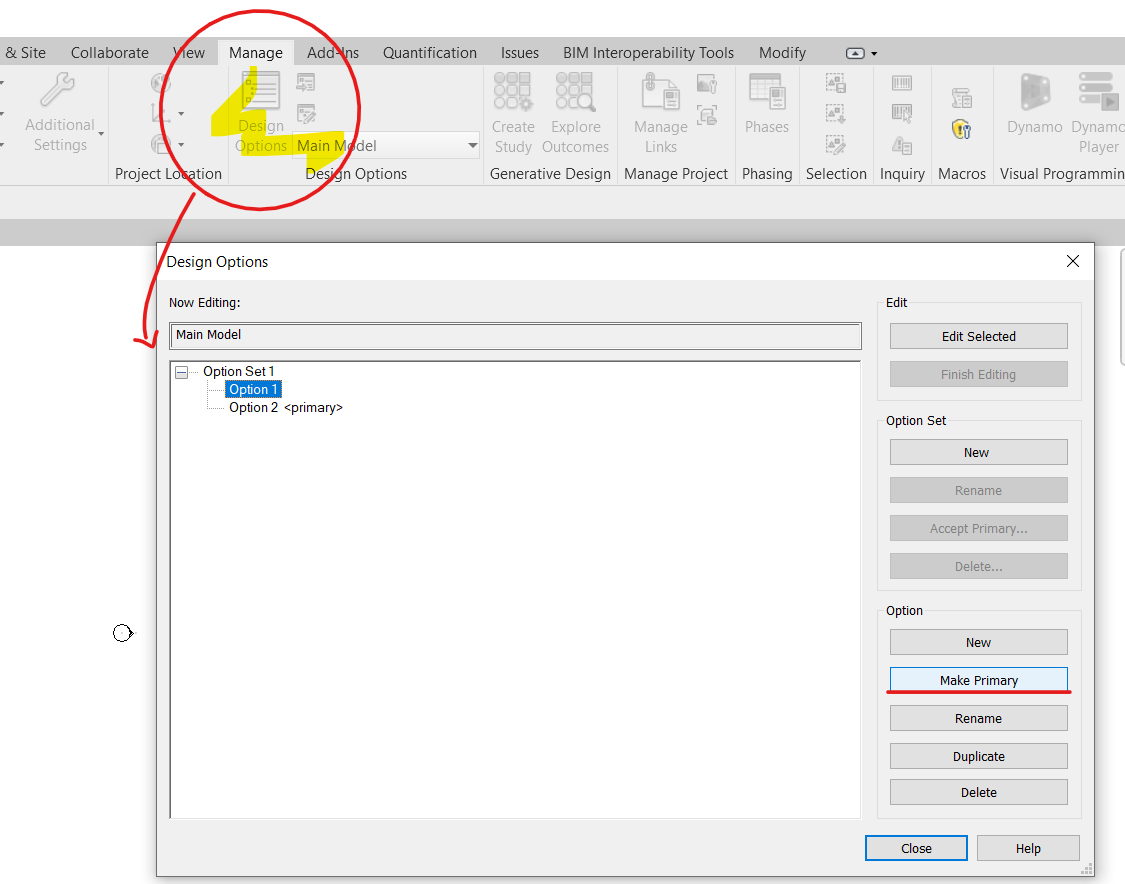Click the Edit selection icon in Selection panel
Screen dimensions: 1125x884
pos(836,145)
